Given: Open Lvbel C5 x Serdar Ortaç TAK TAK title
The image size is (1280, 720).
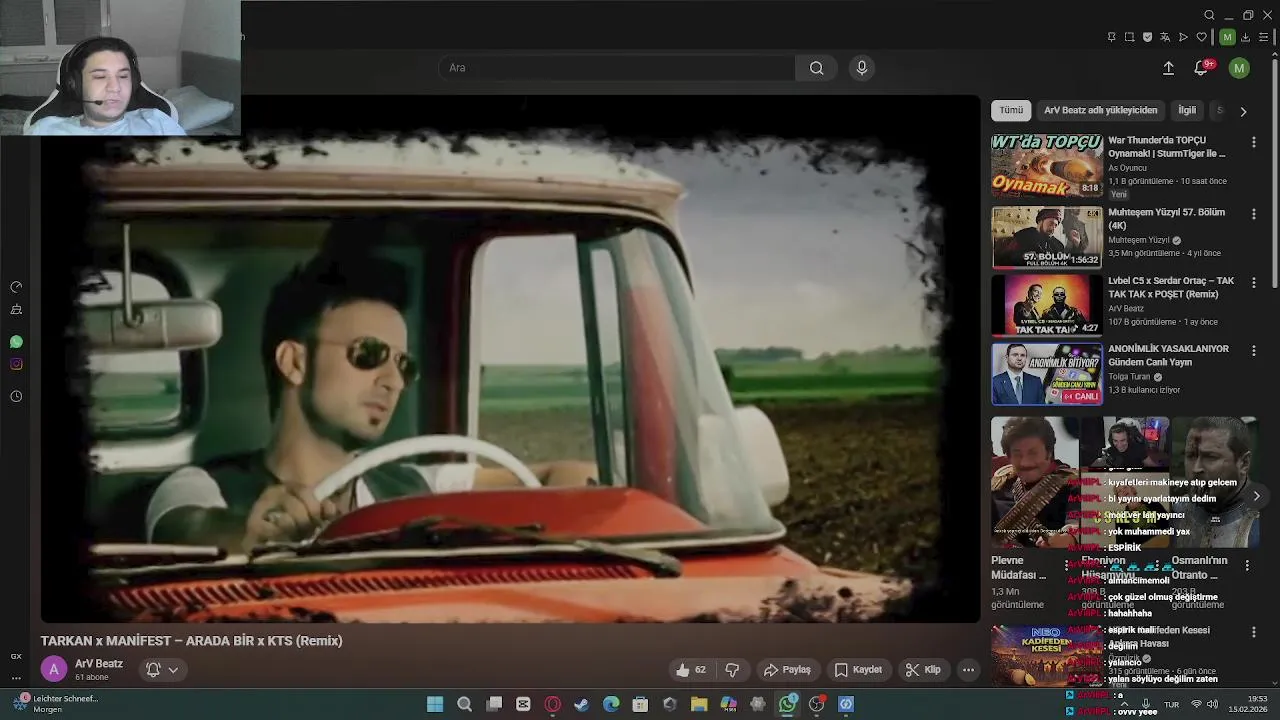Looking at the screenshot, I should tap(1171, 288).
